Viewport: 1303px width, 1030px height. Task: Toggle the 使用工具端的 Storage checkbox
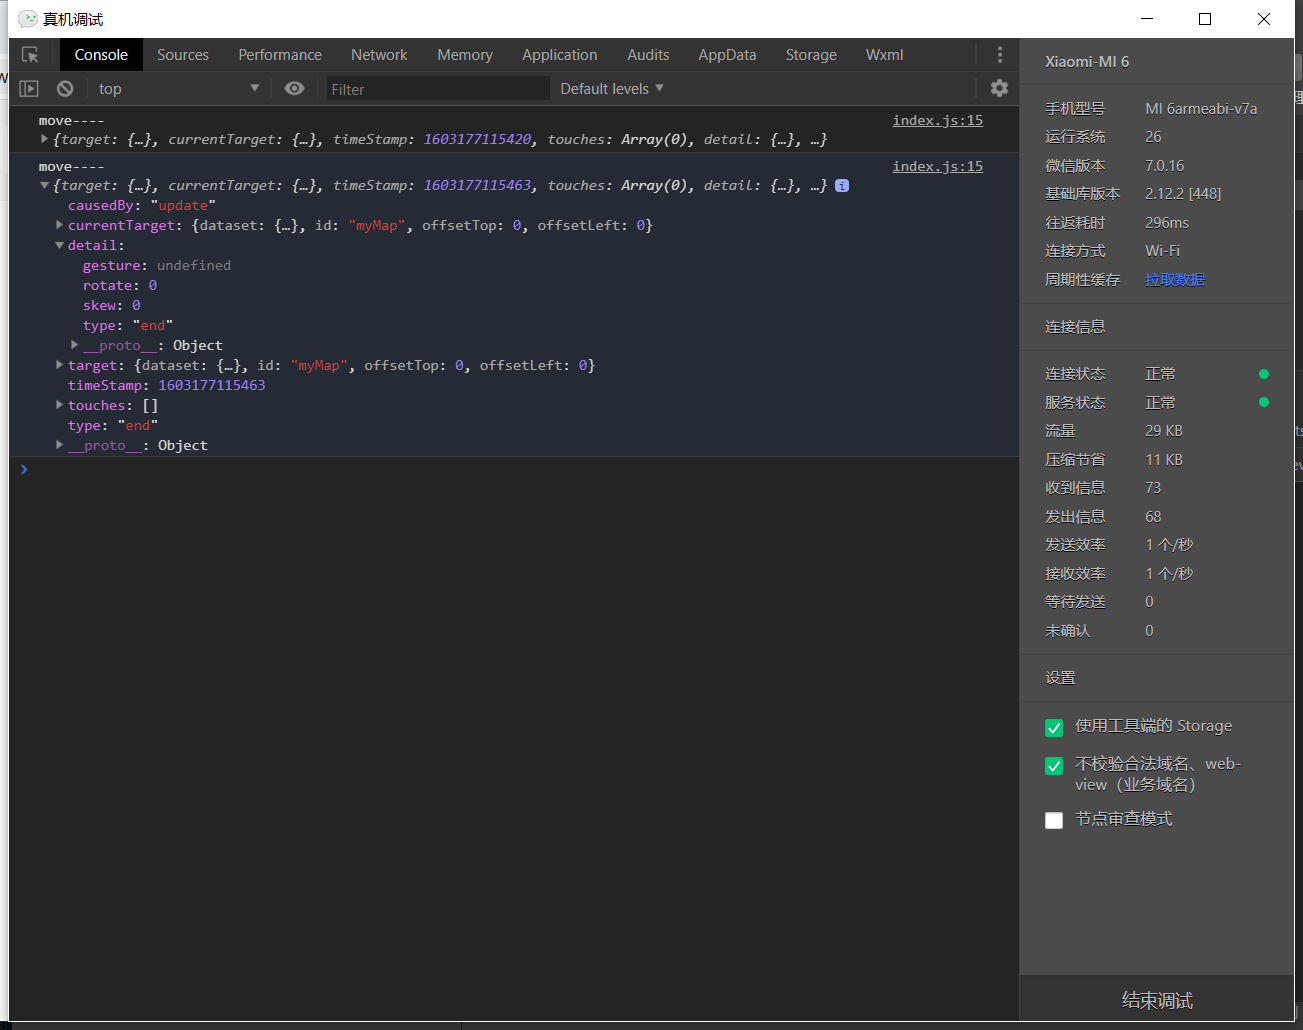(x=1054, y=727)
